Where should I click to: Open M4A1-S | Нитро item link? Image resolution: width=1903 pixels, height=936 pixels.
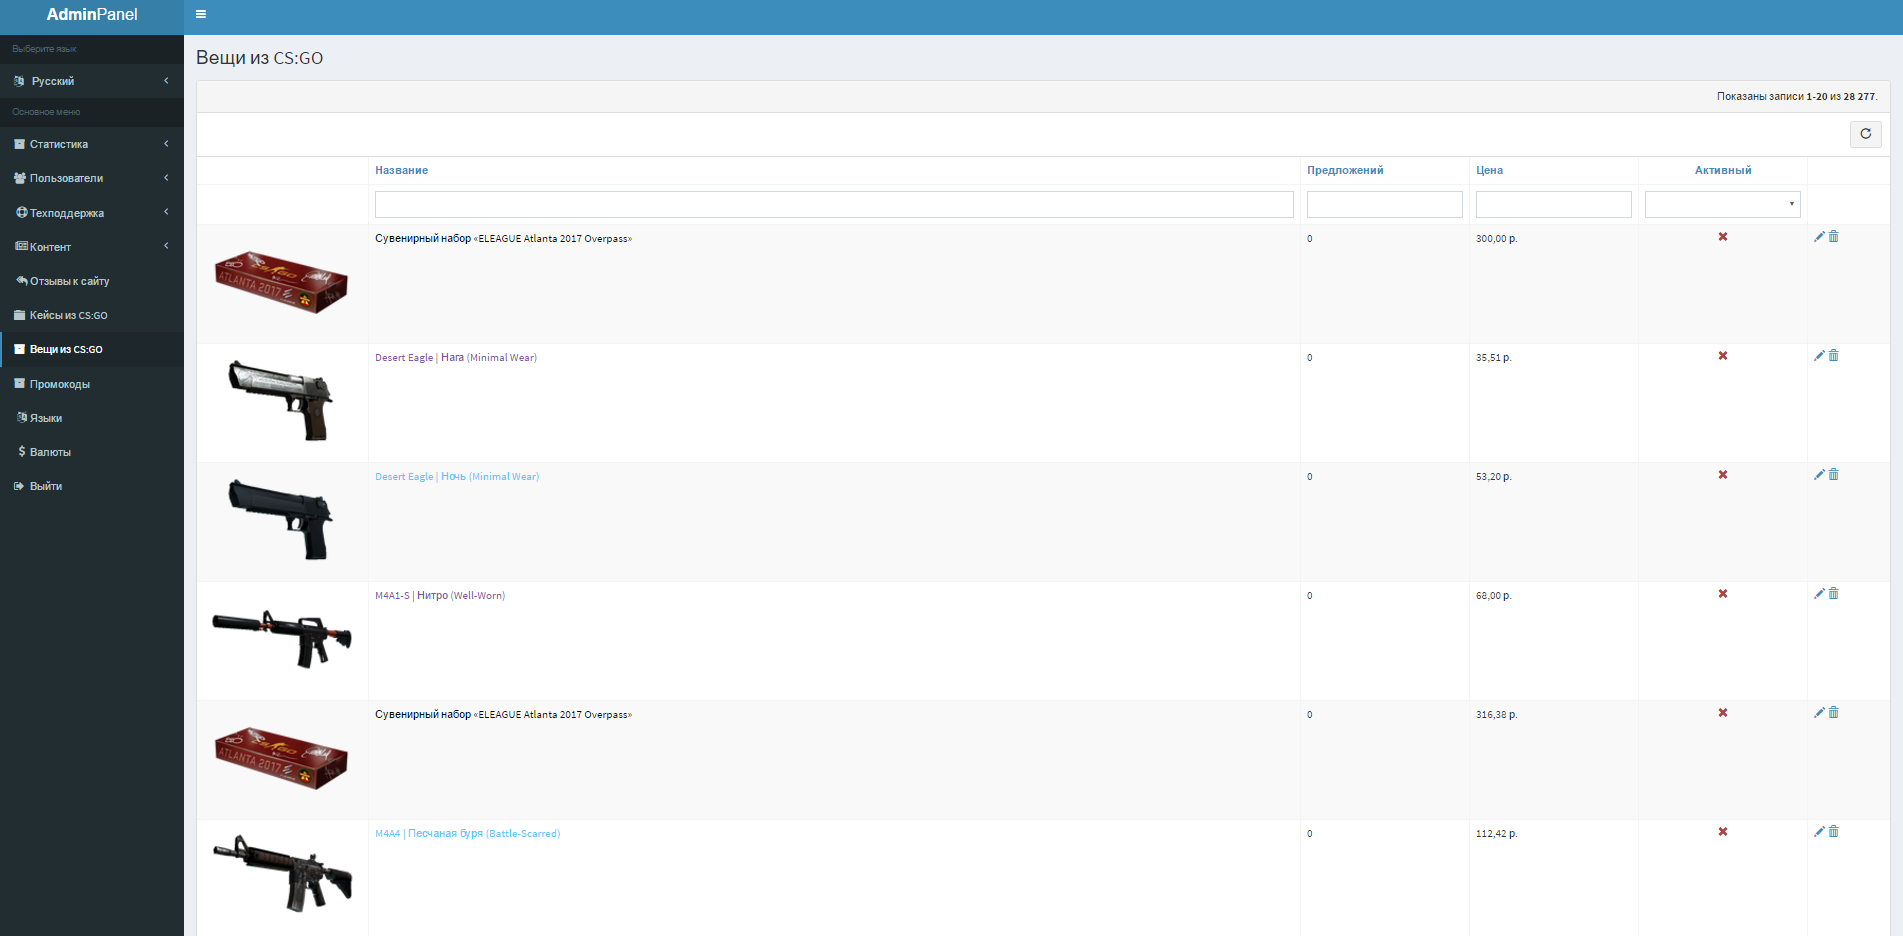[x=440, y=595]
